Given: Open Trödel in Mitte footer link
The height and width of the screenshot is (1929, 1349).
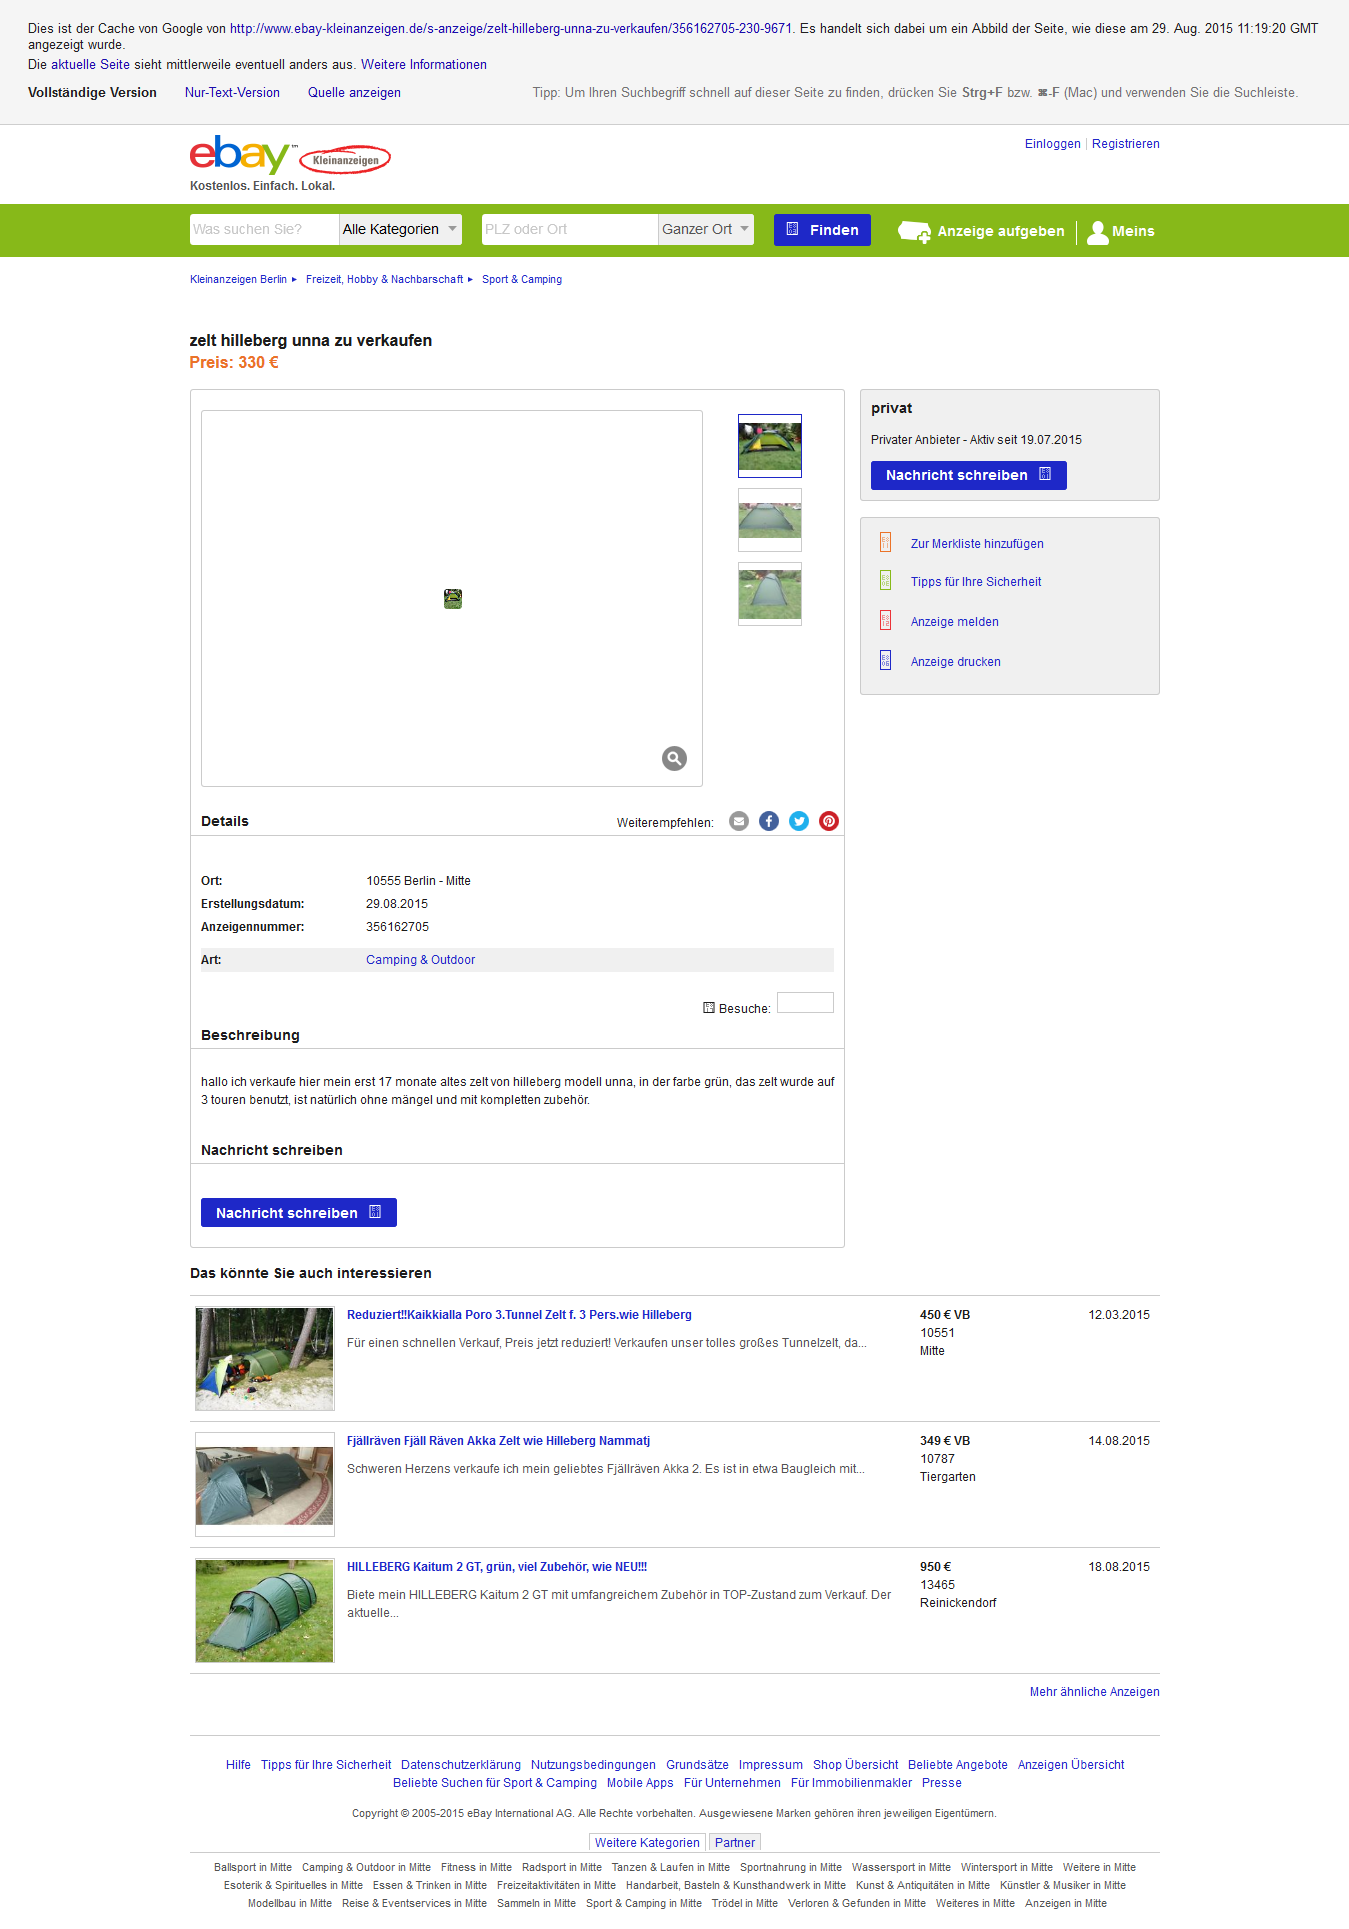Looking at the screenshot, I should tap(745, 1903).
